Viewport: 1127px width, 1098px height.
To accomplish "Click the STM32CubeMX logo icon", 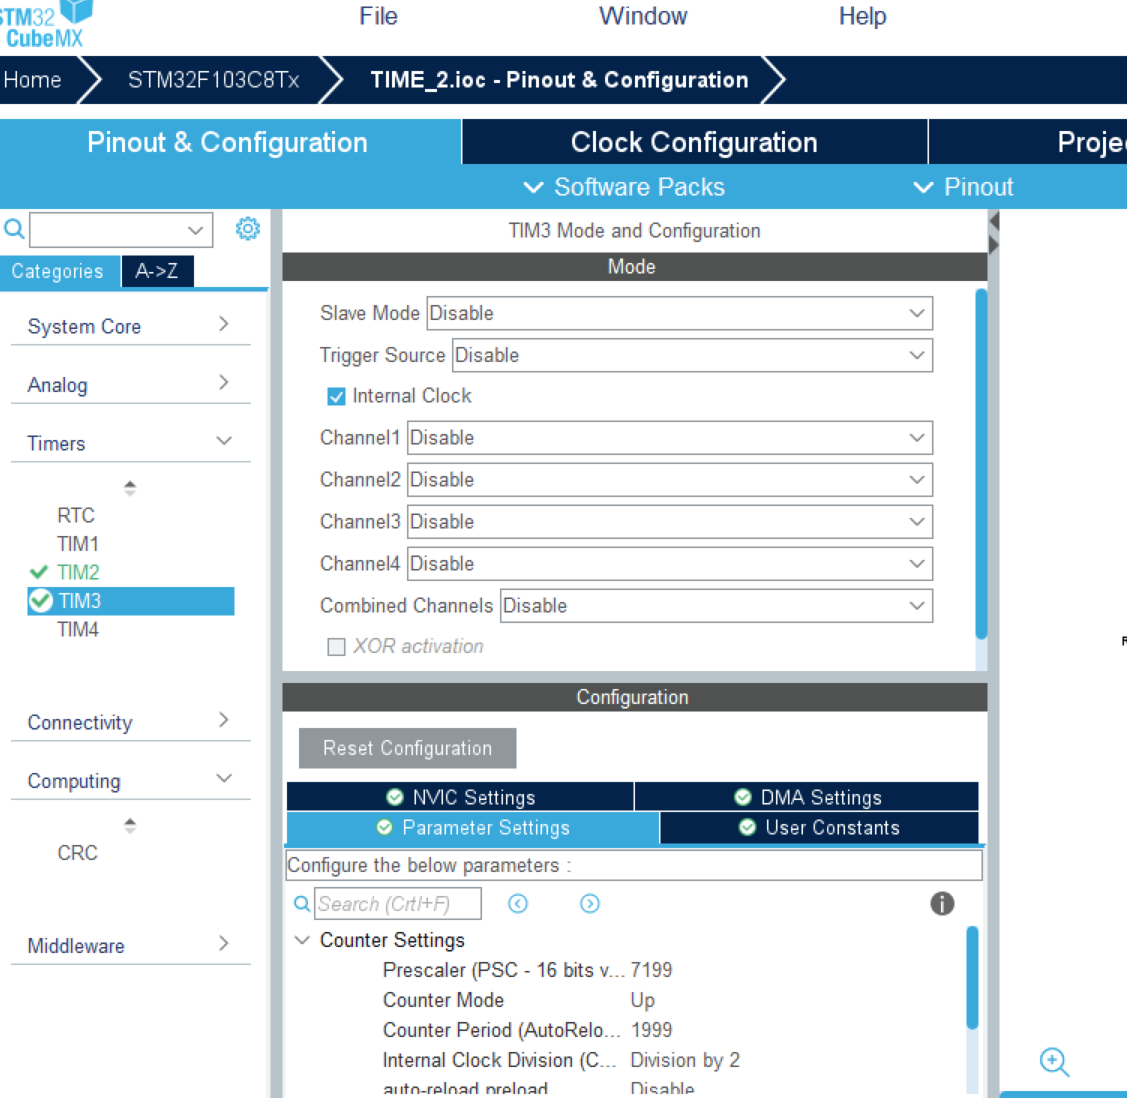I will (45, 24).
